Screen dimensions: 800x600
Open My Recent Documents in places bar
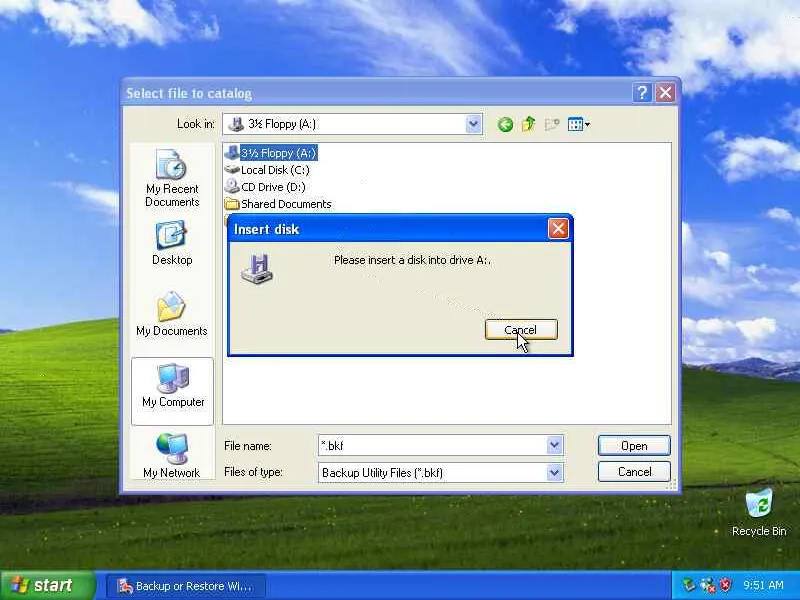172,178
